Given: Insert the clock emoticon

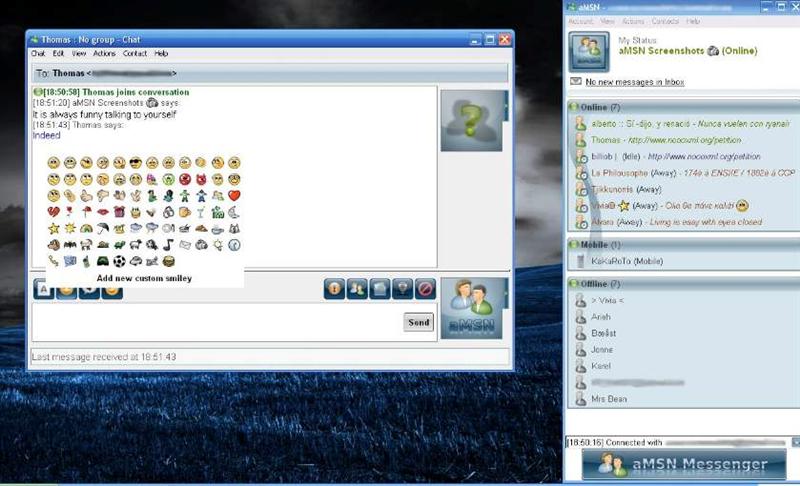Looking at the screenshot, I should 234,245.
